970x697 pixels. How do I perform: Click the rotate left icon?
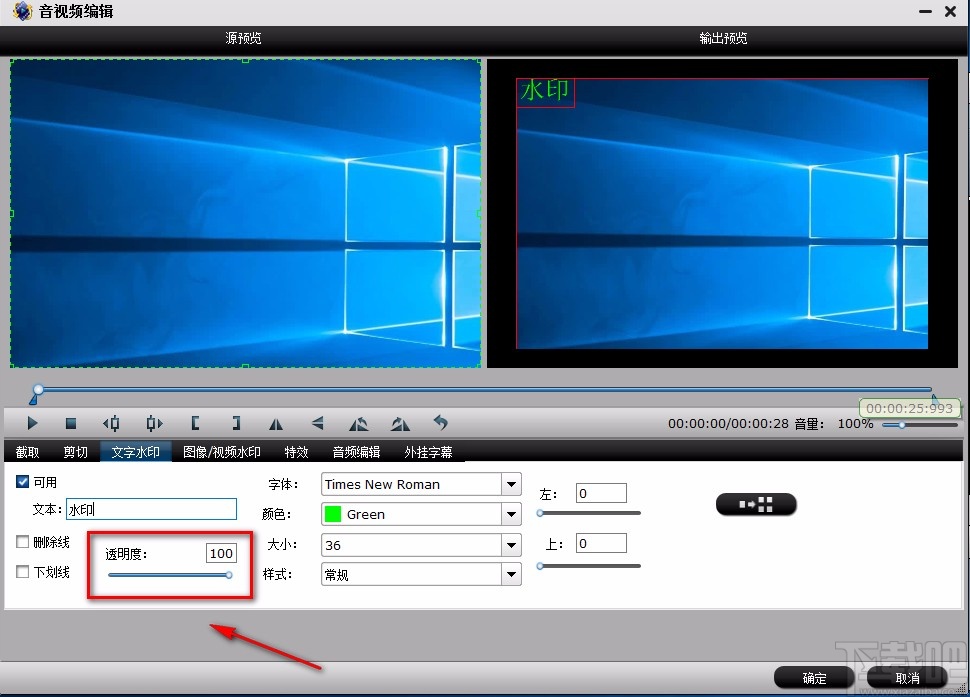[359, 424]
